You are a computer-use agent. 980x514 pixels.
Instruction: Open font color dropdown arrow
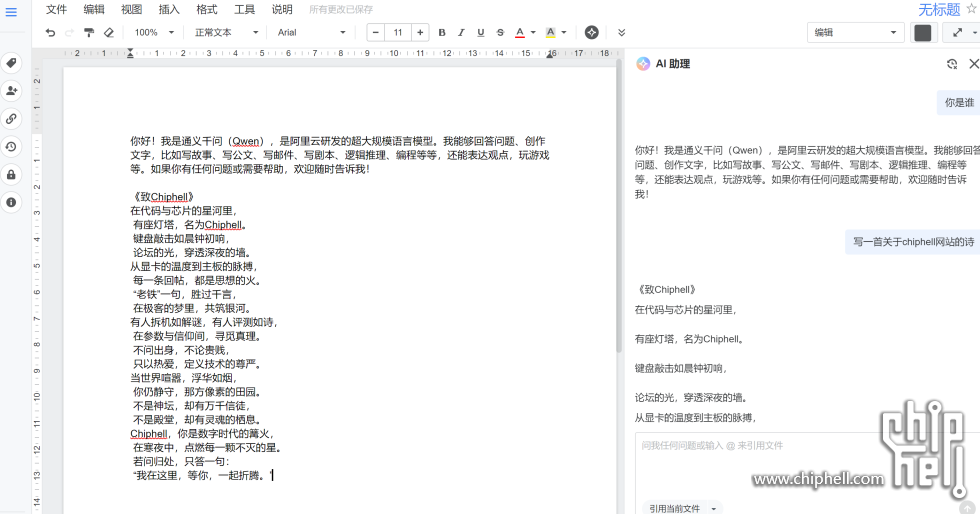[x=533, y=33]
